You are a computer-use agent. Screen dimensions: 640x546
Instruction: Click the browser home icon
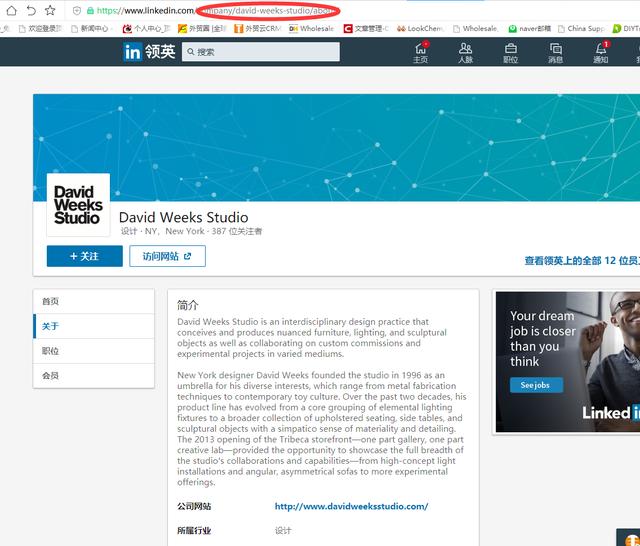(x=11, y=10)
